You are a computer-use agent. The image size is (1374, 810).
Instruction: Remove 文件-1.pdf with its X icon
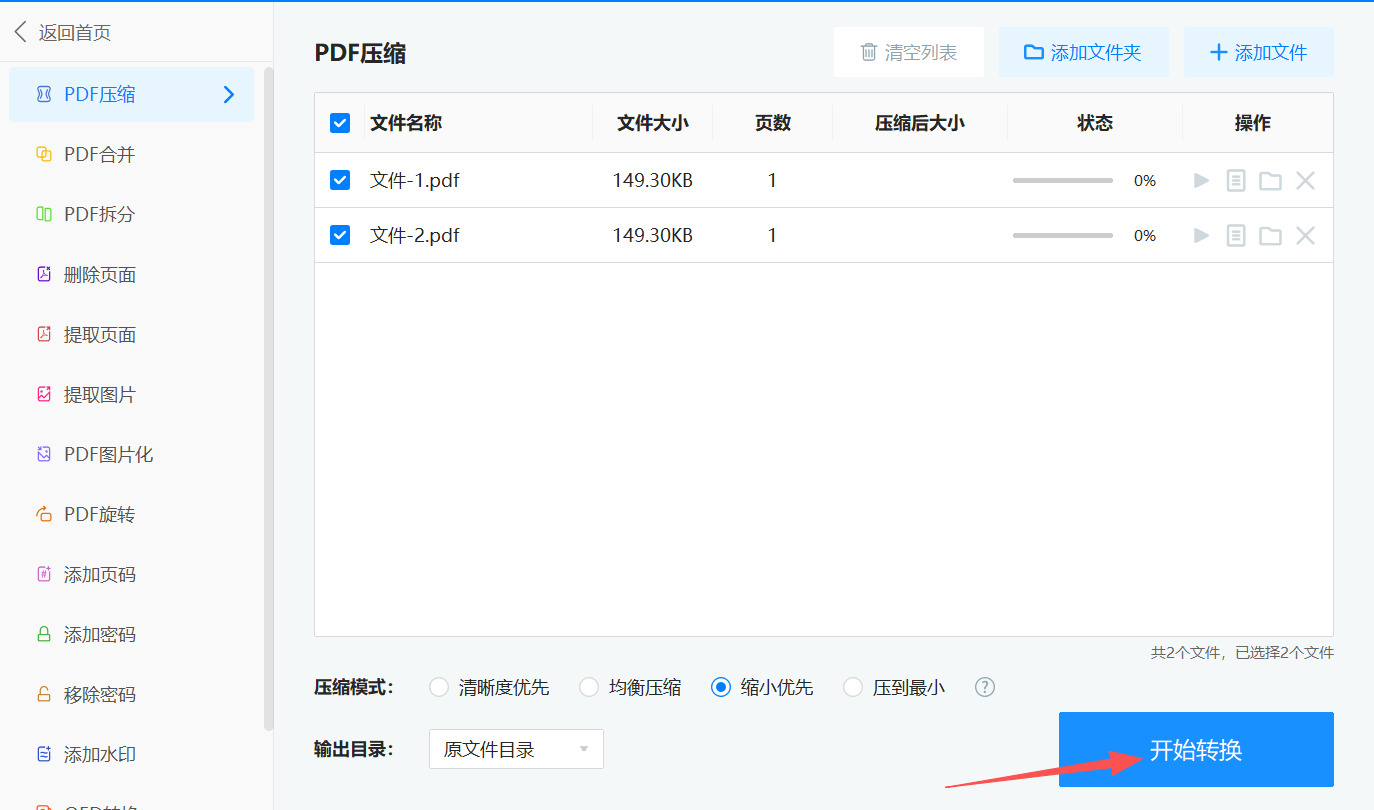[x=1305, y=180]
